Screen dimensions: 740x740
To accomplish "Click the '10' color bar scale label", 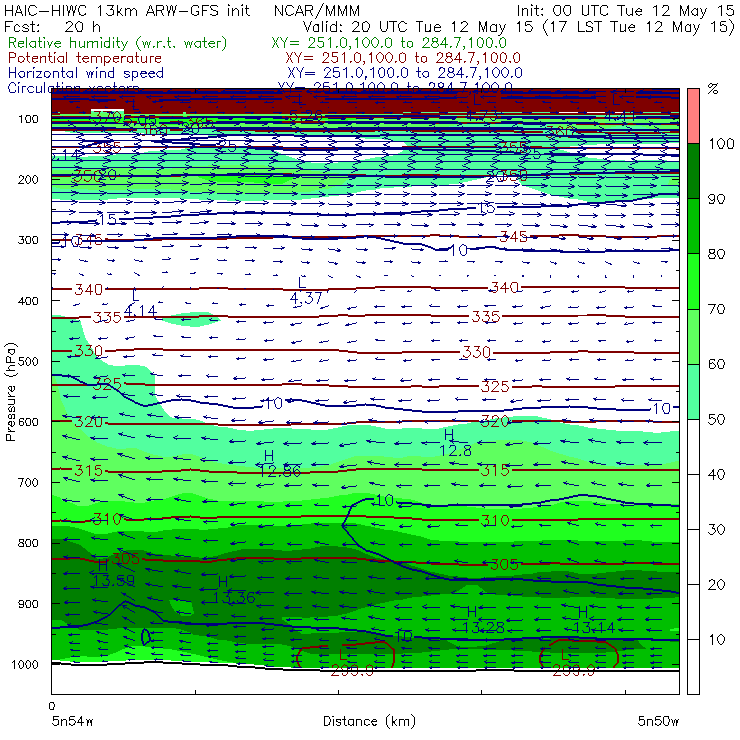I will point(716,639).
